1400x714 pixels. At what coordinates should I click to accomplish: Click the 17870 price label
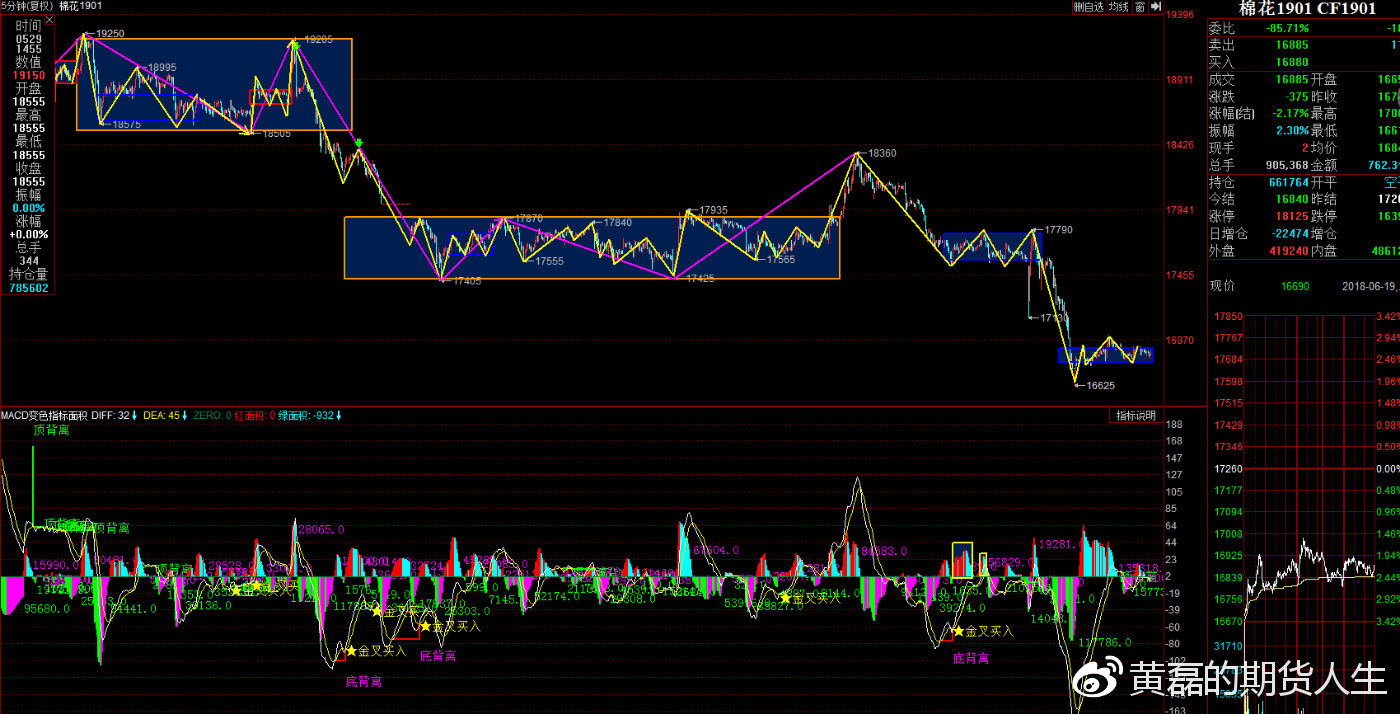528,218
